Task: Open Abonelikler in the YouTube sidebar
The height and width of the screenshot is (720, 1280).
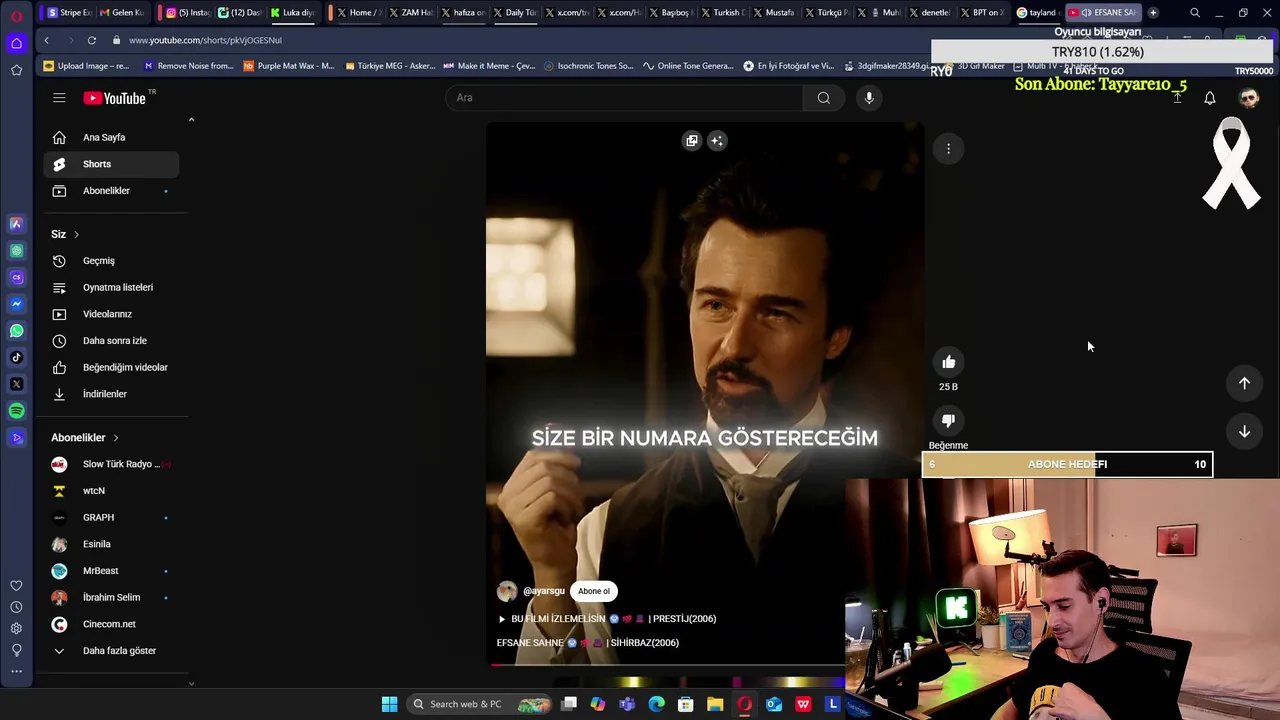Action: click(111, 191)
